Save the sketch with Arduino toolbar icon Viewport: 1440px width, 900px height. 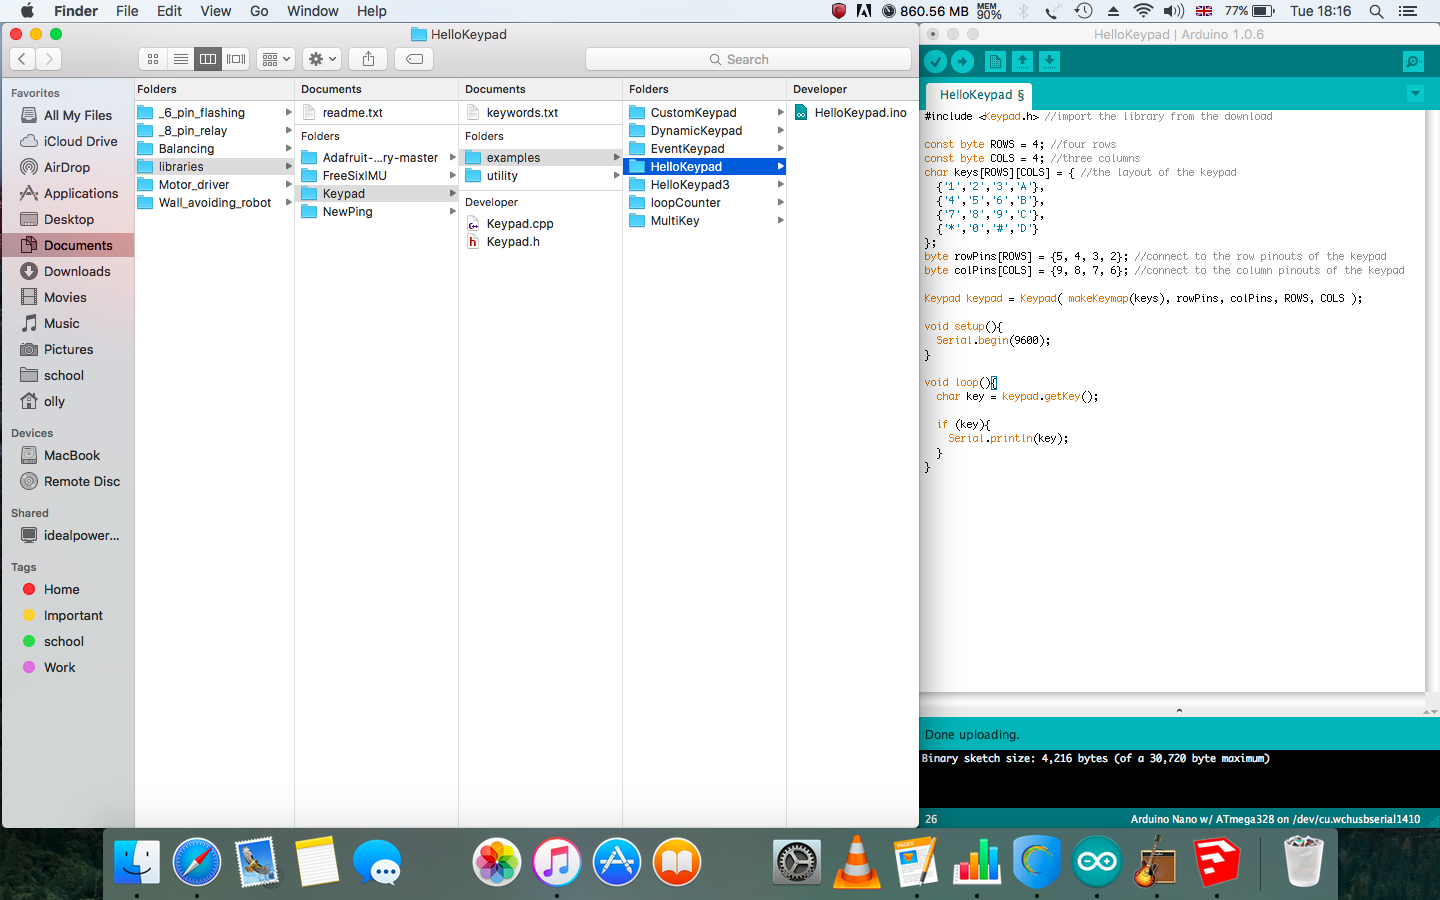[x=1049, y=61]
